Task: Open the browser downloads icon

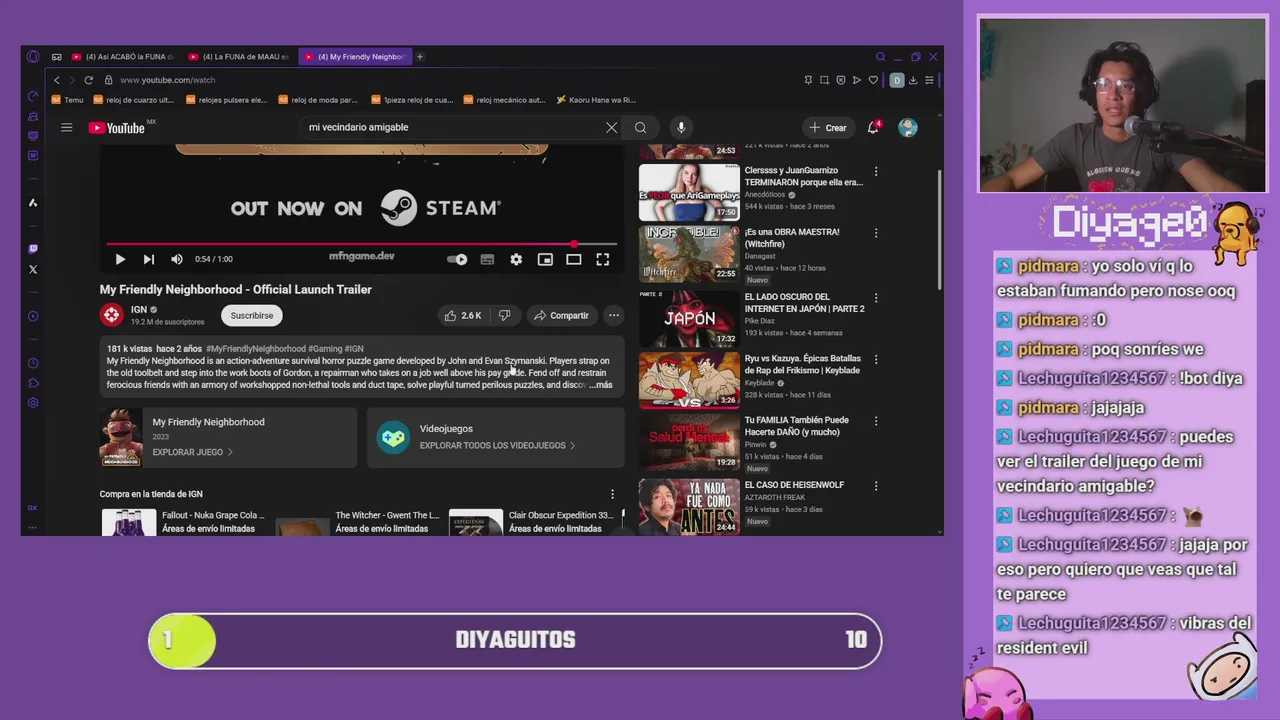Action: (913, 80)
